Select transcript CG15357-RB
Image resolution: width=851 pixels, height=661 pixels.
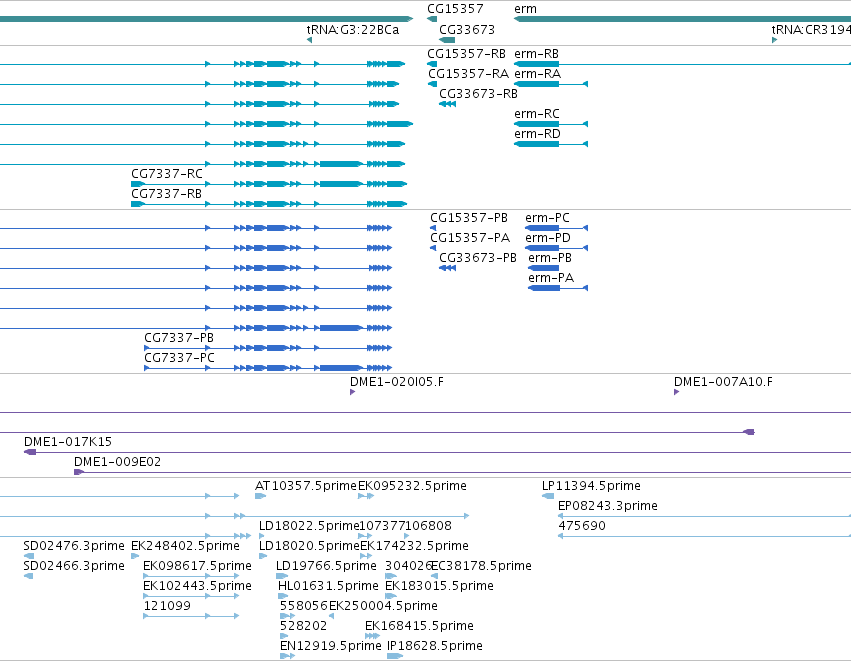(x=466, y=54)
